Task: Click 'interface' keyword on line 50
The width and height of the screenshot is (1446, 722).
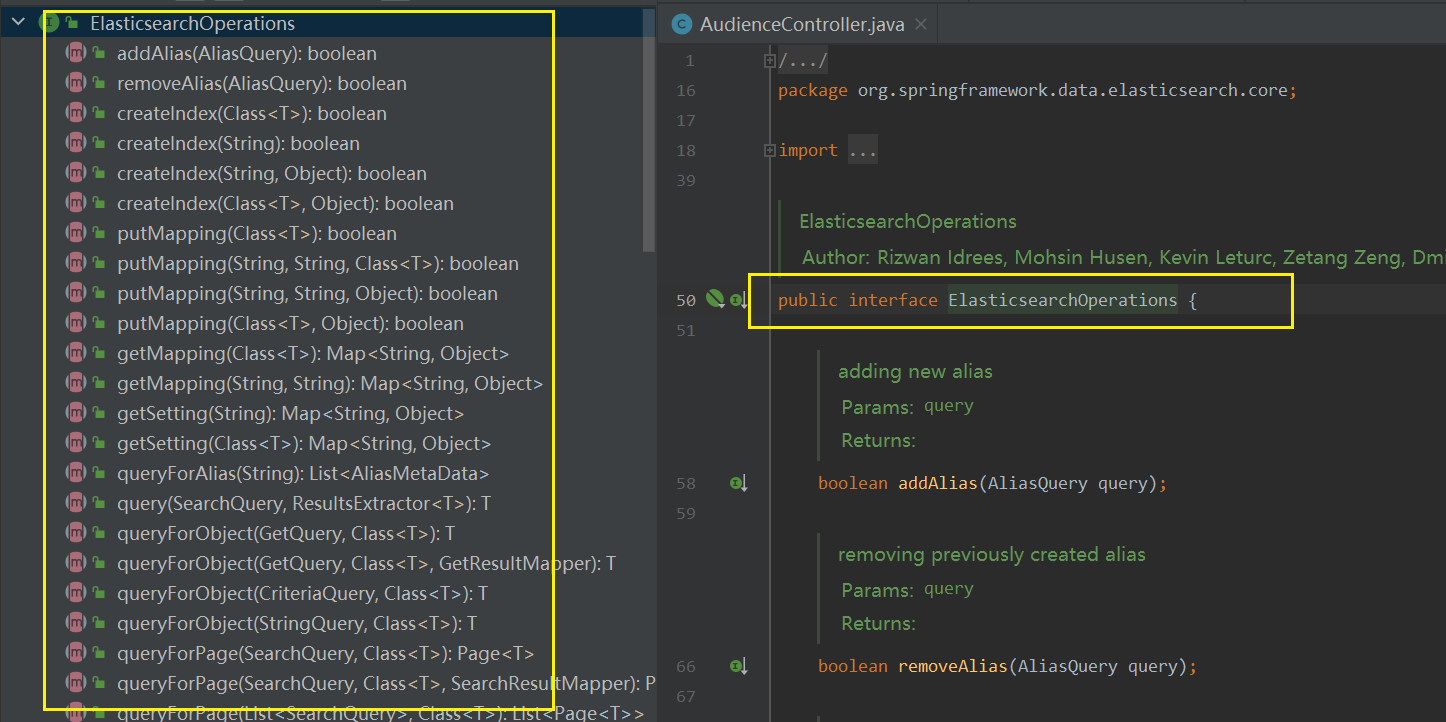Action: tap(893, 300)
